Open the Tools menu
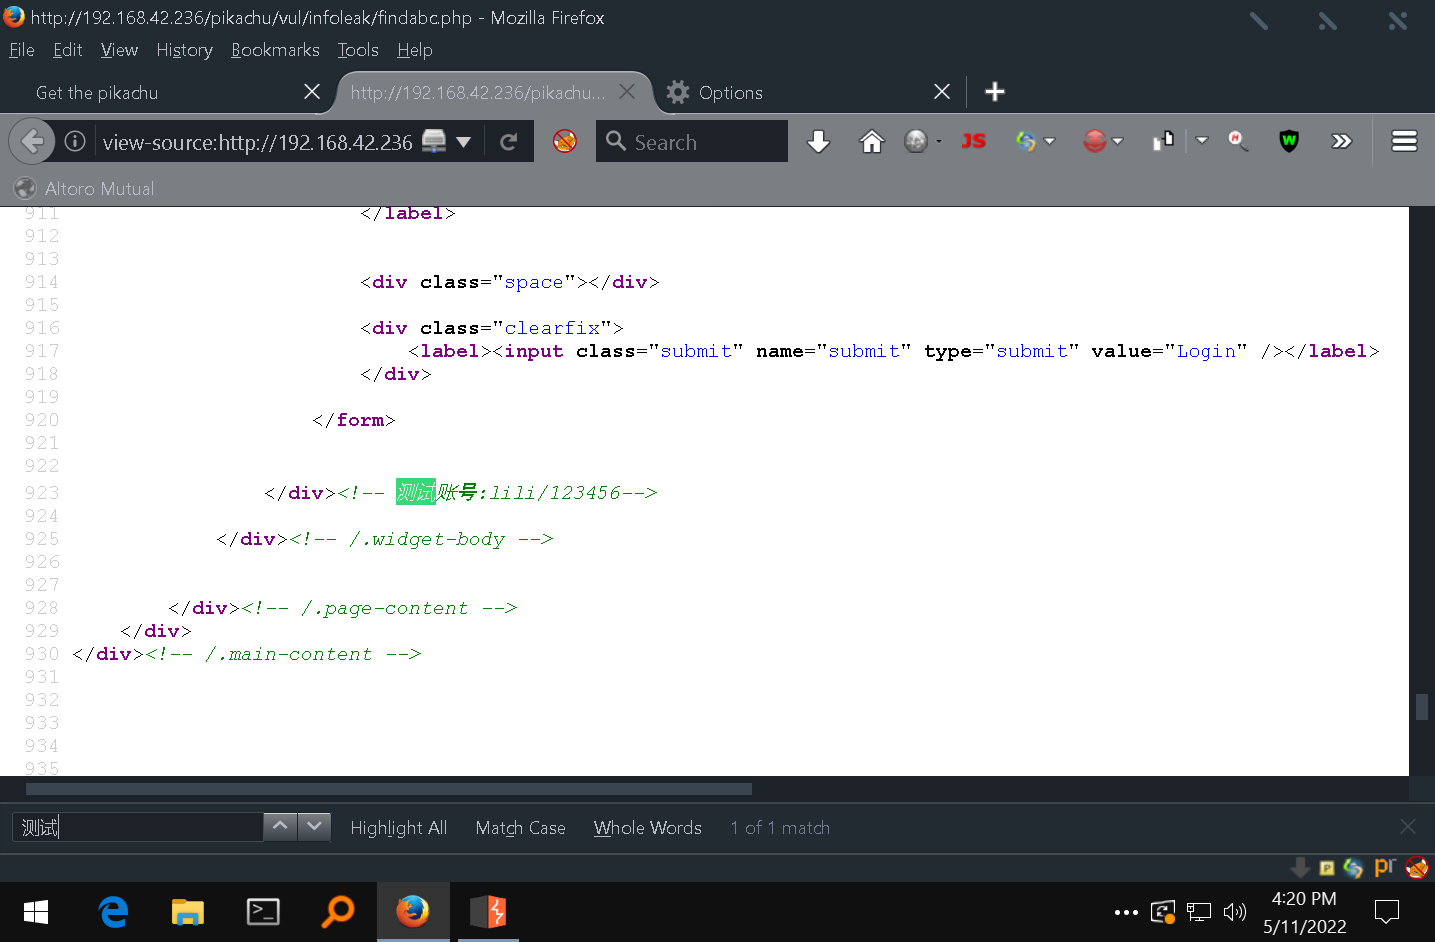The image size is (1435, 942). (358, 50)
